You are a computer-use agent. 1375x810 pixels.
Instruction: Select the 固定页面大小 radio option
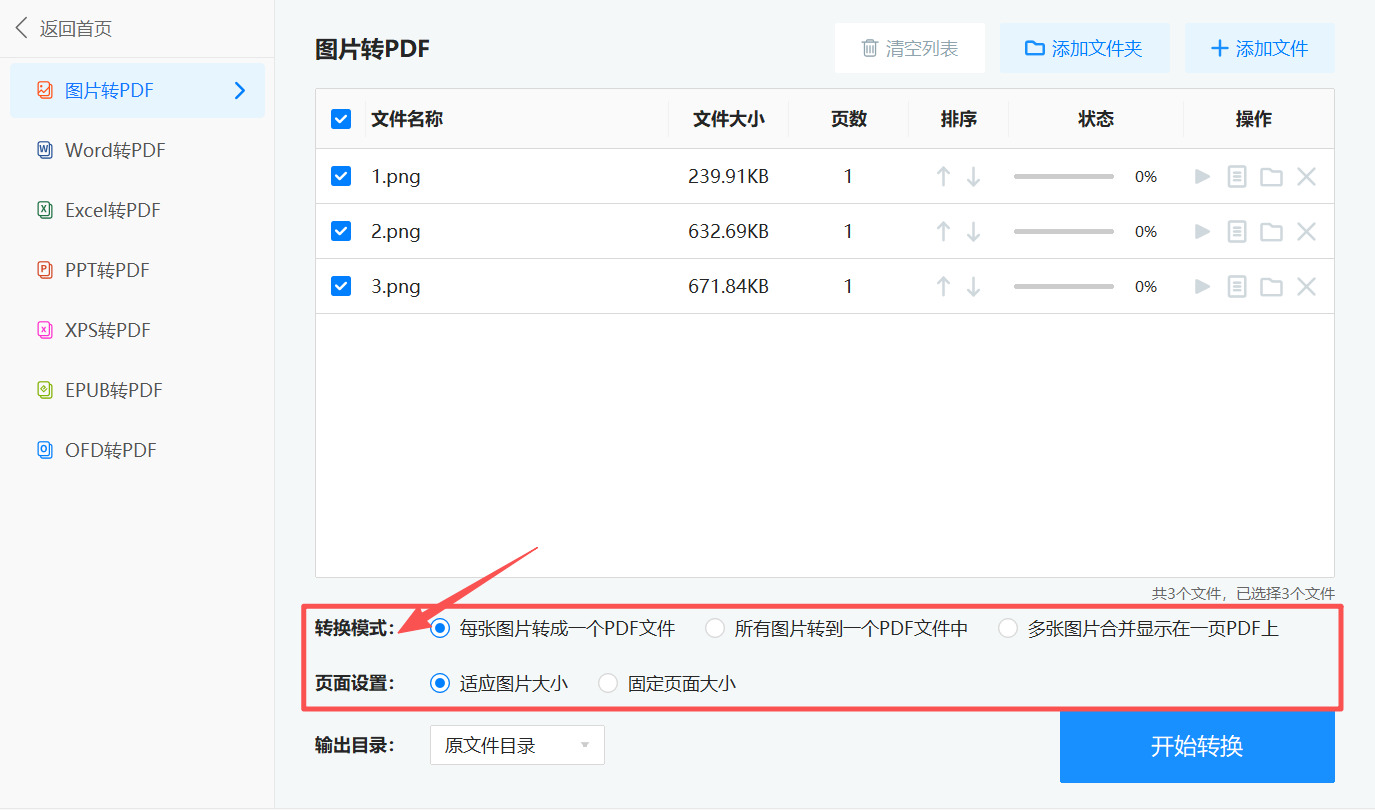pos(608,683)
